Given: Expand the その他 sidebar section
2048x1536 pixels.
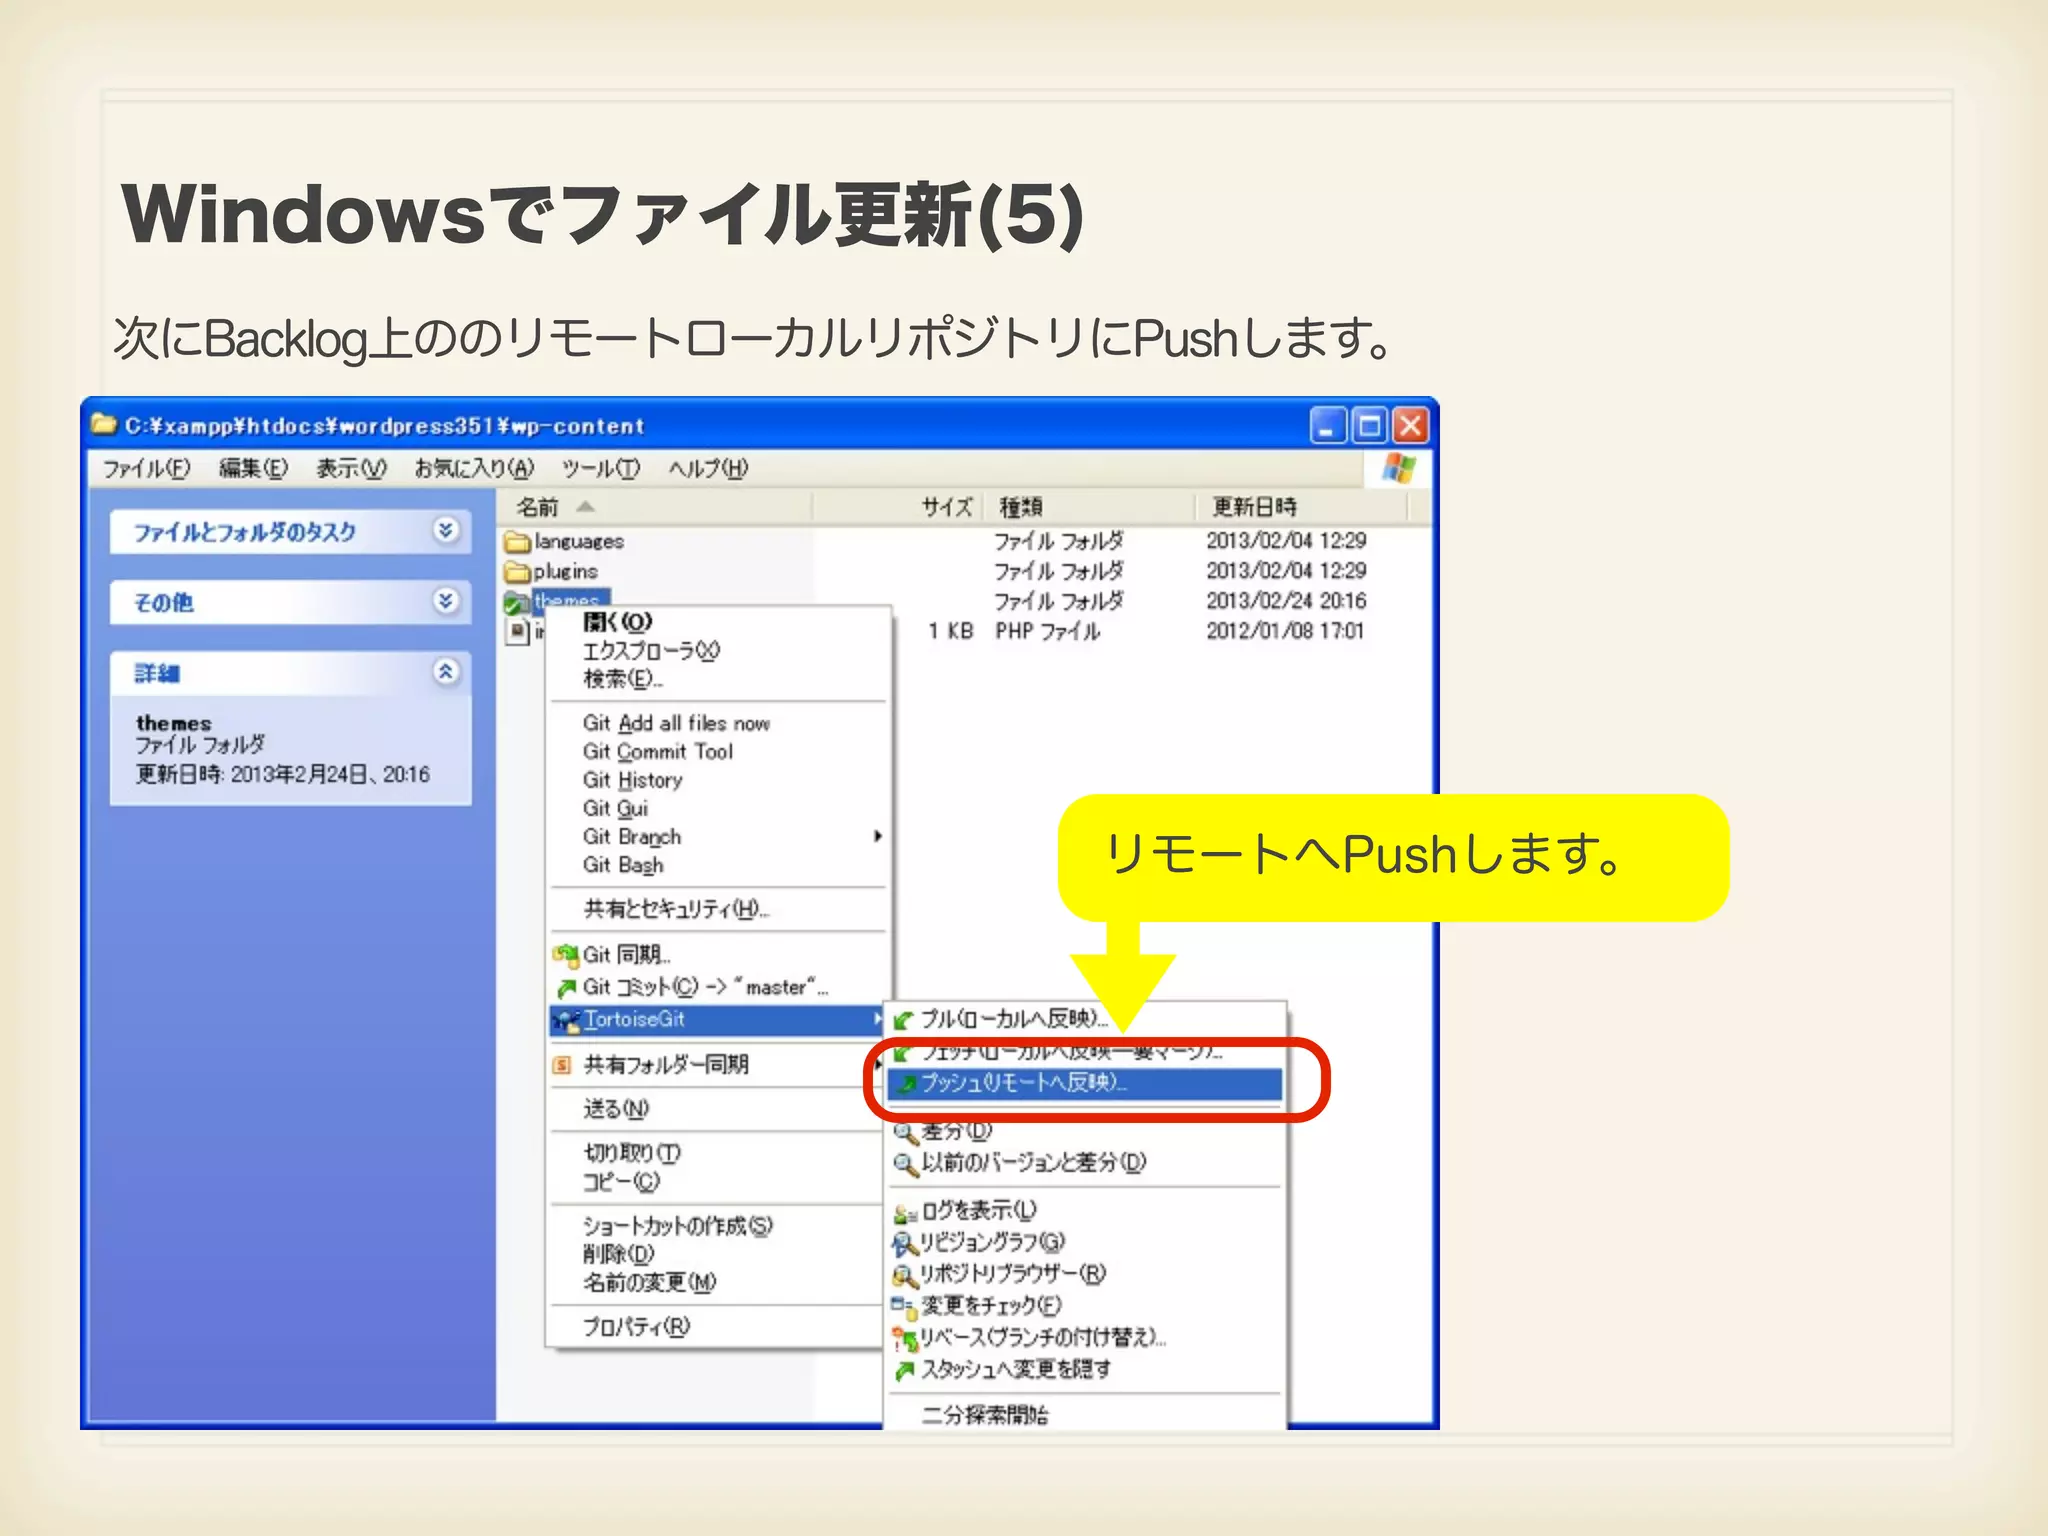Looking at the screenshot, I should pyautogui.click(x=446, y=601).
